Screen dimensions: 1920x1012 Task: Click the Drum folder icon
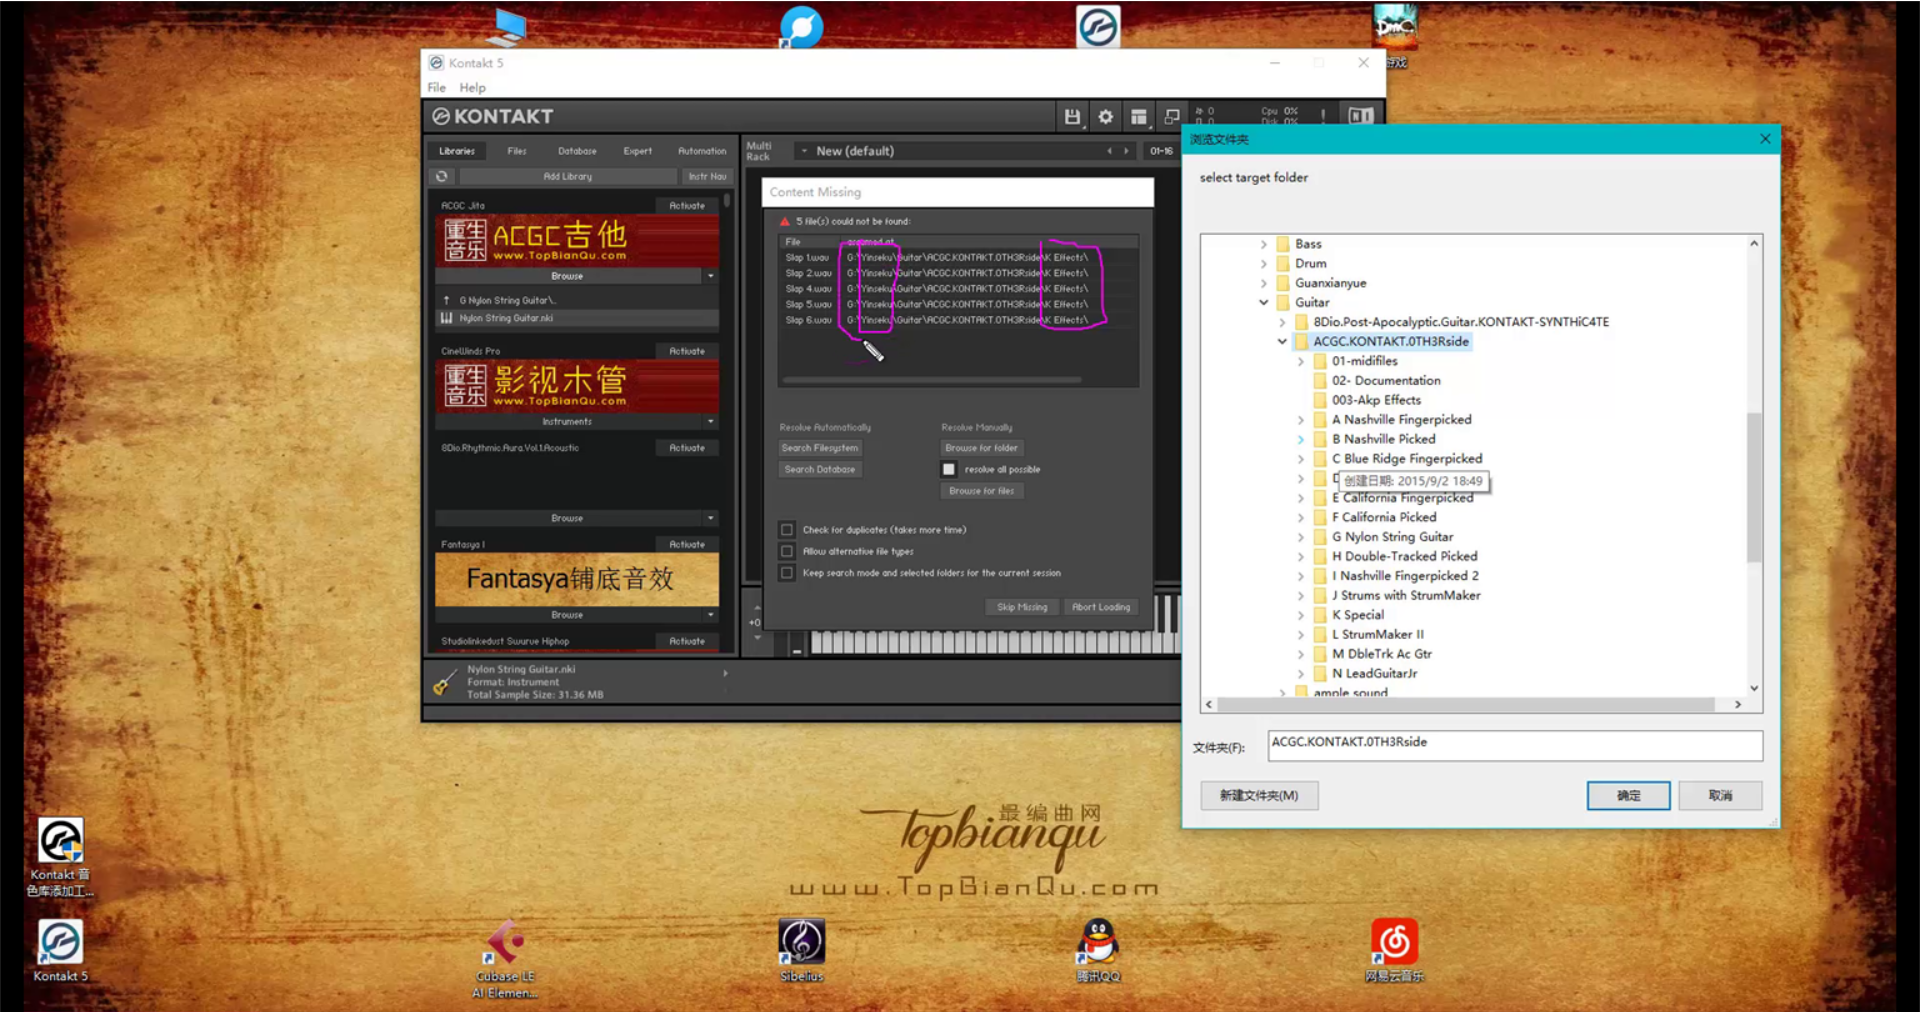(x=1283, y=264)
